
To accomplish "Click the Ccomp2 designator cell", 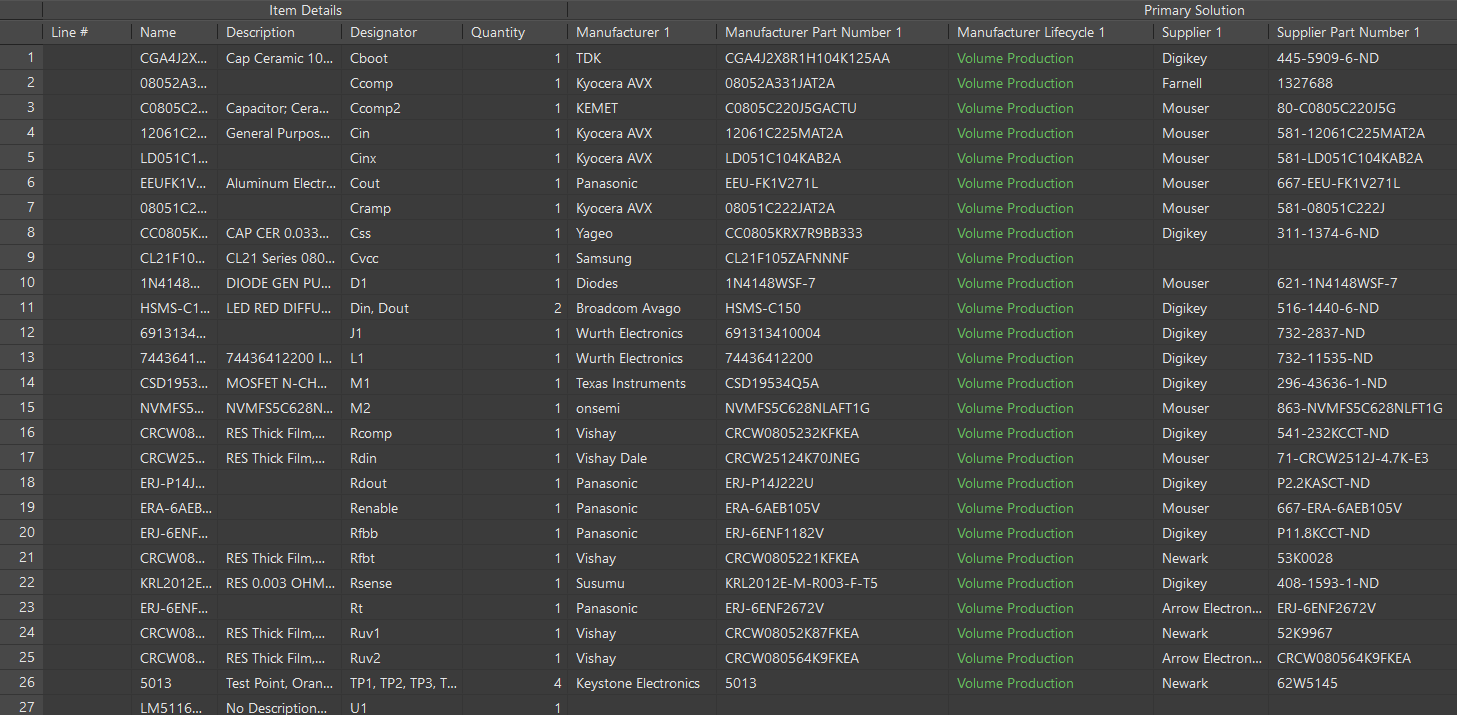I will point(402,108).
